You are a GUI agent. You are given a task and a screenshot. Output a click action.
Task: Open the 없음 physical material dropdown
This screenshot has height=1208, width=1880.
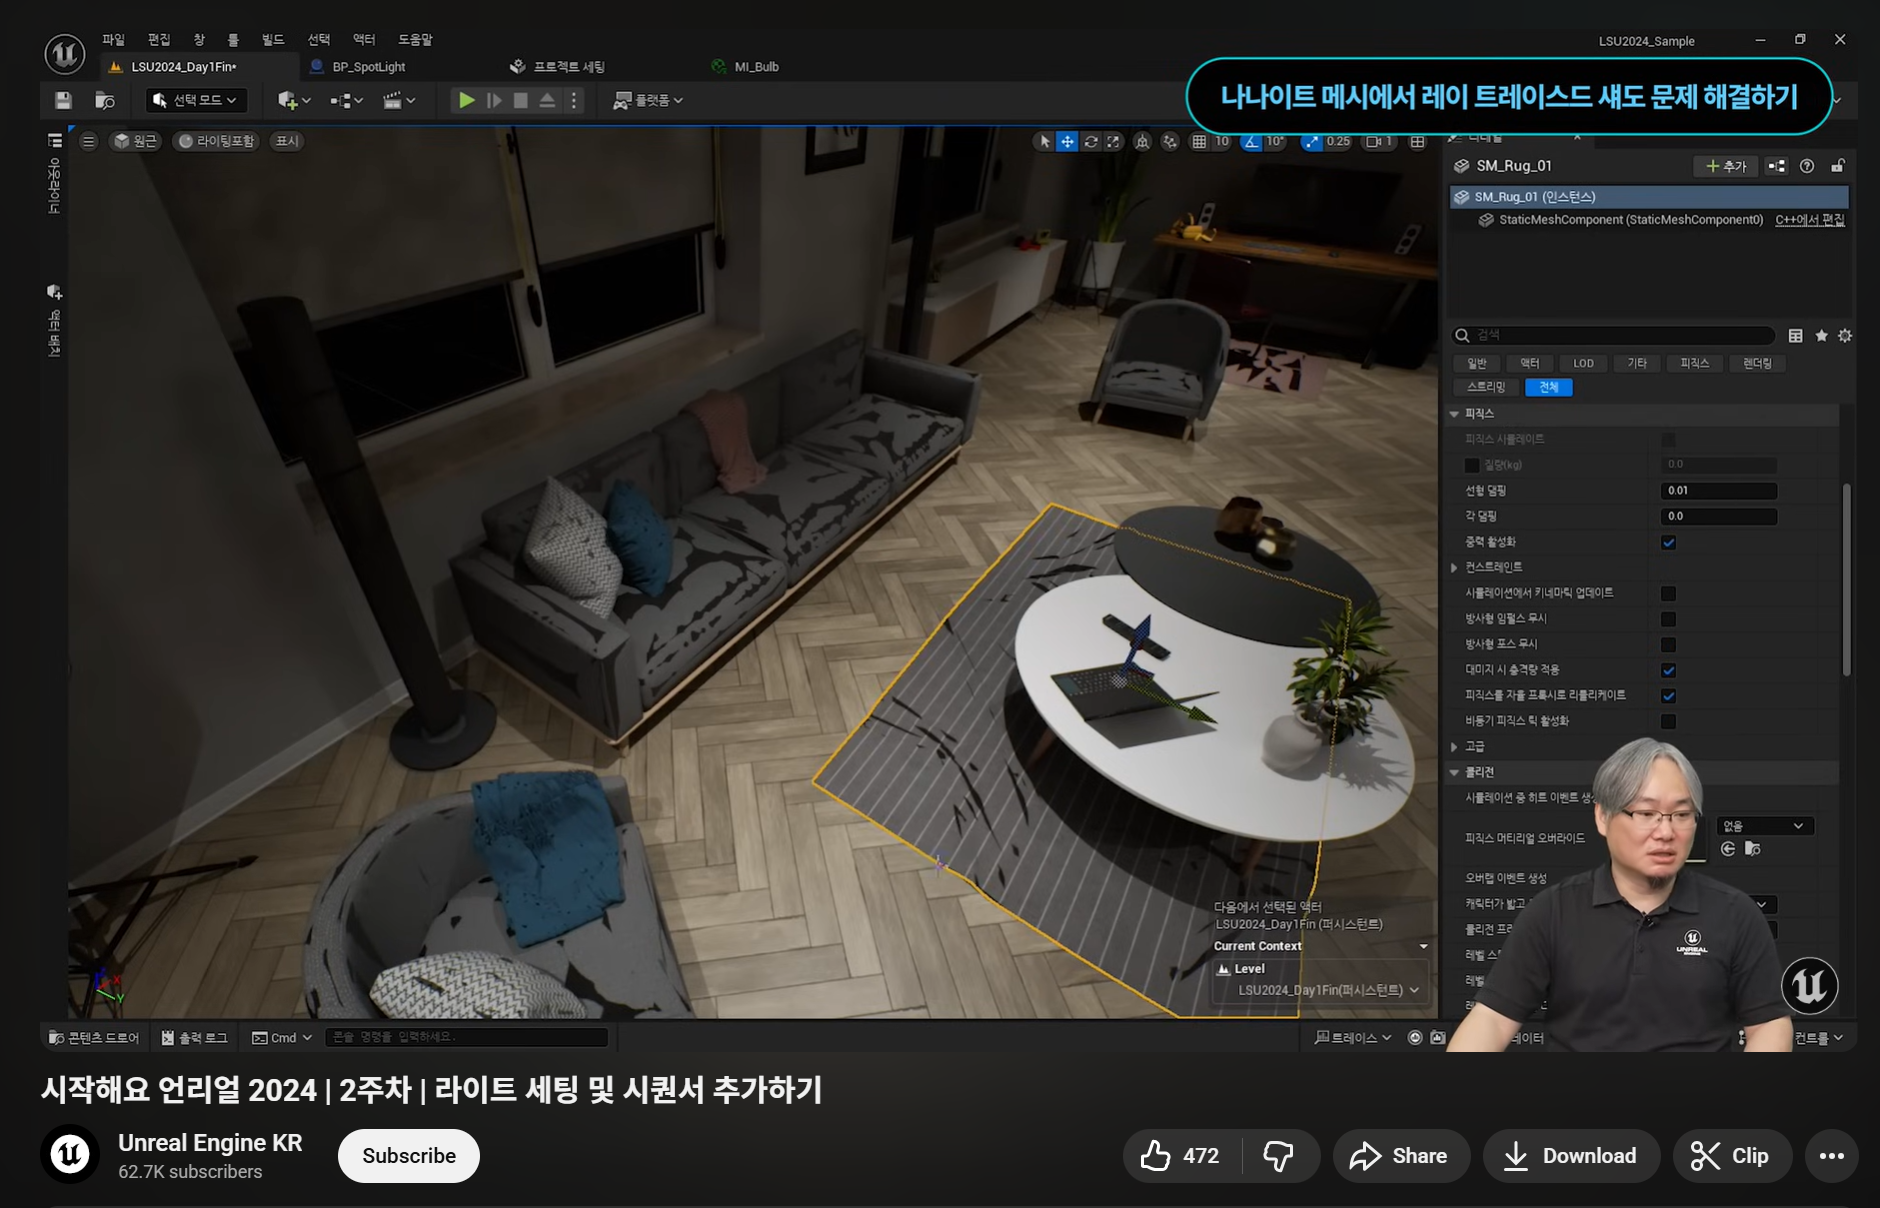coord(1765,826)
